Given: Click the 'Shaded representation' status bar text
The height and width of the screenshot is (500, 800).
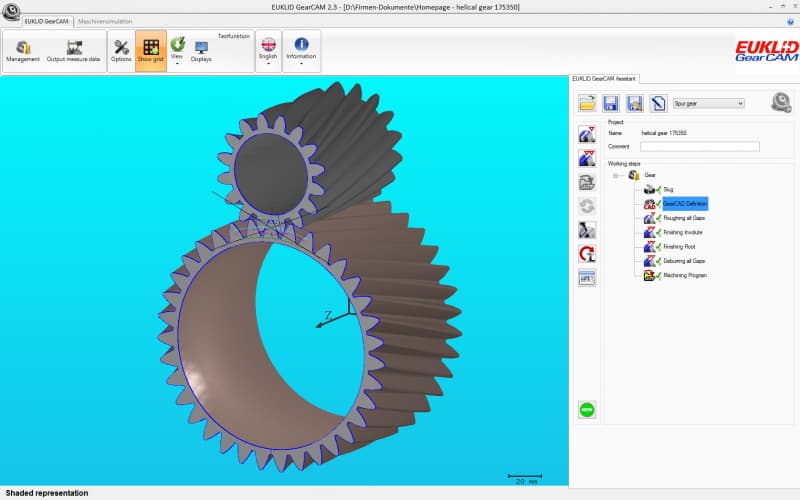Looking at the screenshot, I should (47, 493).
